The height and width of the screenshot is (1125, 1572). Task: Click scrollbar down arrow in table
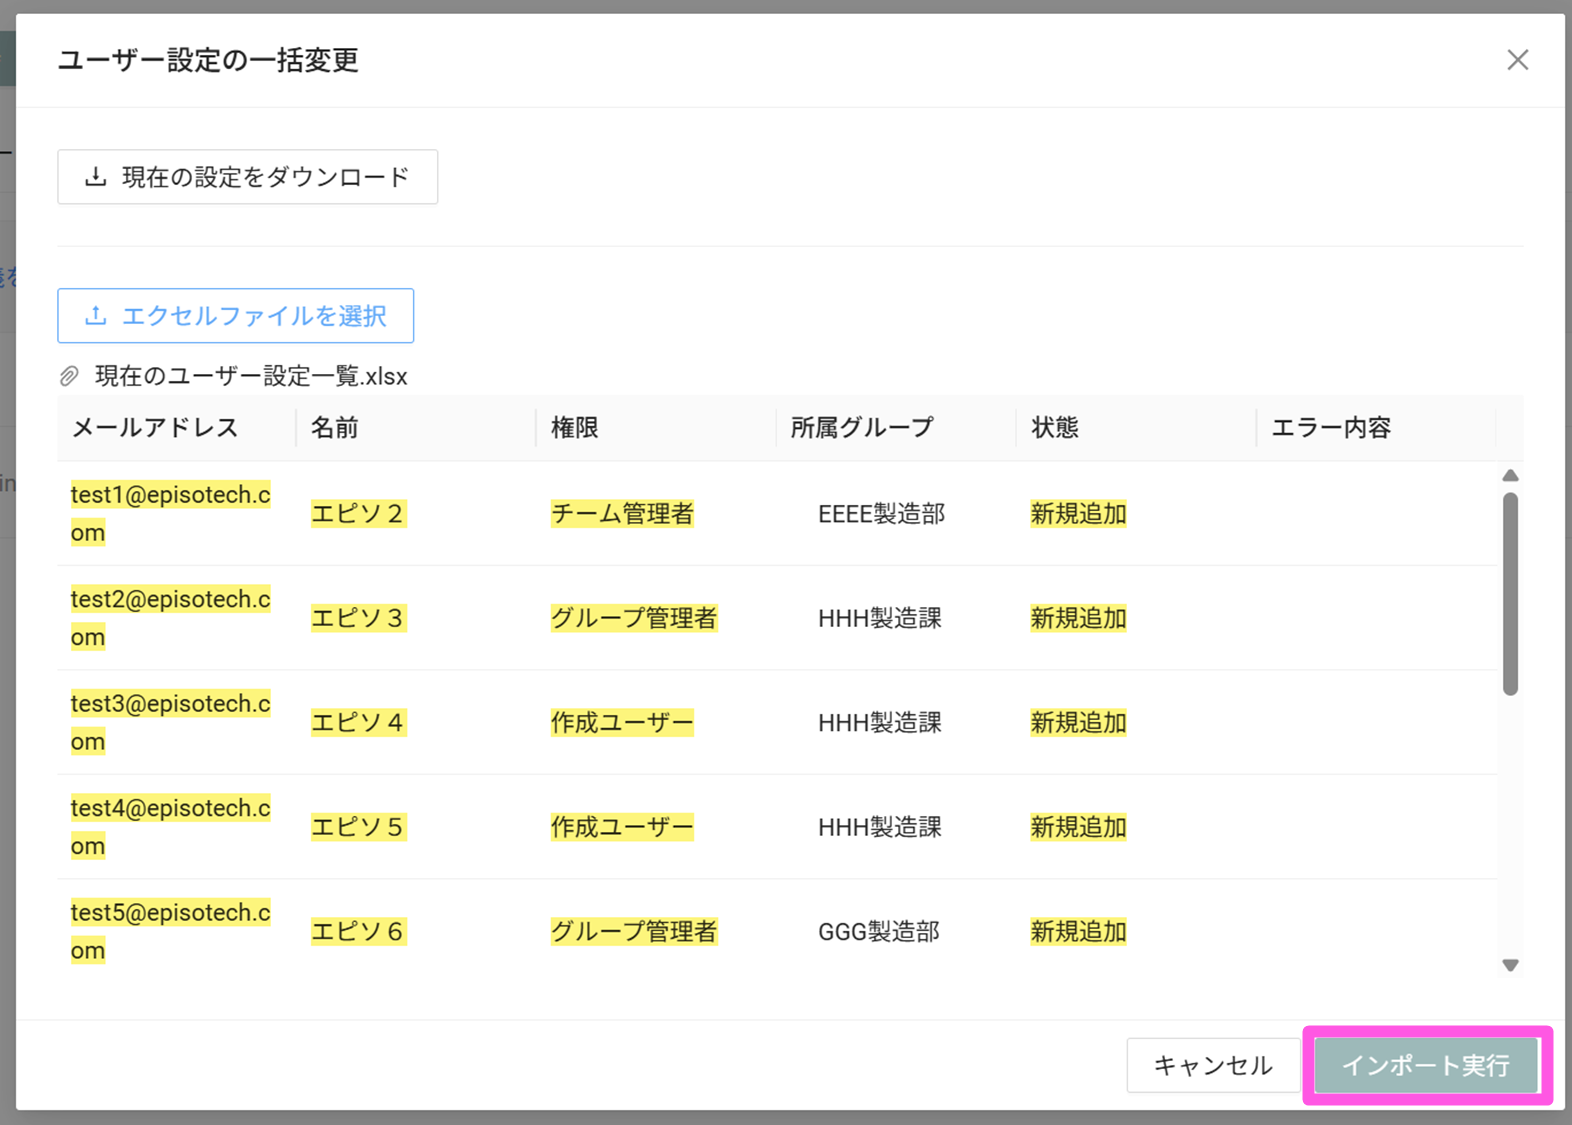(1510, 965)
